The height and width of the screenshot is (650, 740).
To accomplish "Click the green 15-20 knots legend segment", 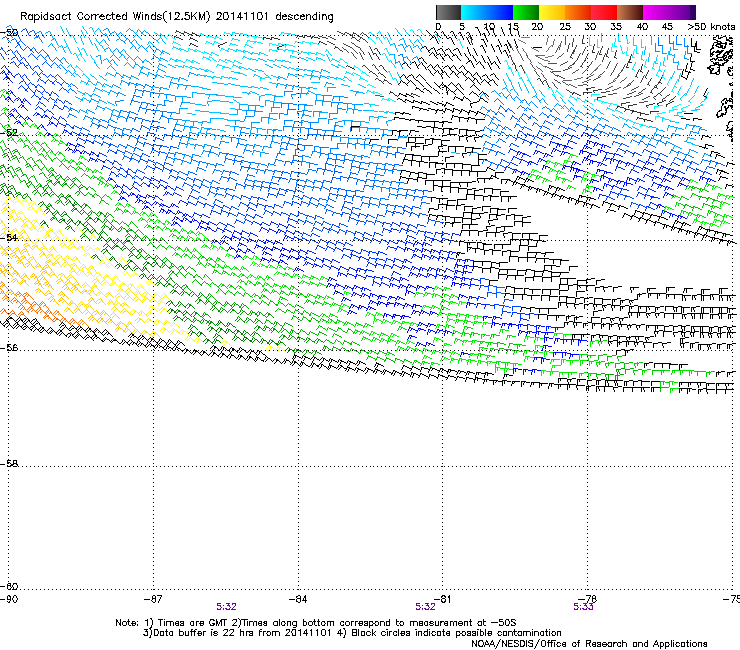I will [526, 12].
